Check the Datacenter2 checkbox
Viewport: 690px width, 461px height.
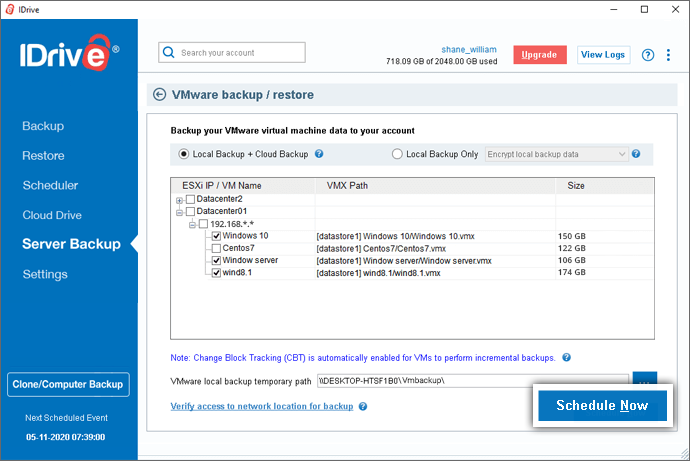click(191, 199)
